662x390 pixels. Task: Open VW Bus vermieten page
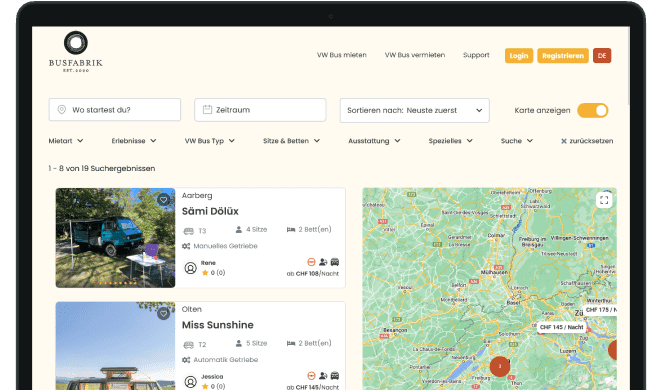click(415, 55)
